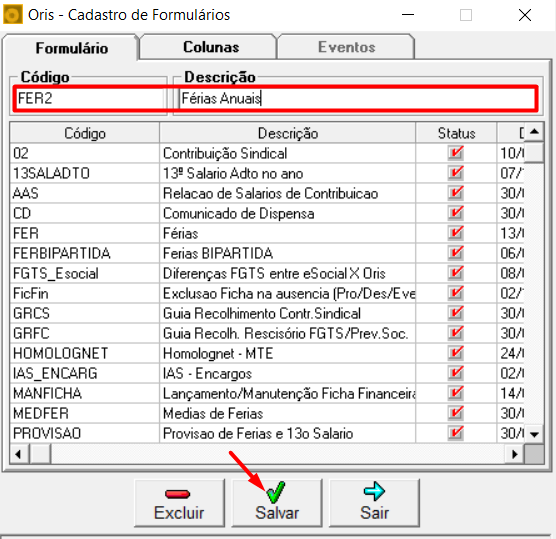Image resolution: width=556 pixels, height=539 pixels.
Task: Toggle status checkbox for Contribuição Sindical
Action: click(456, 153)
